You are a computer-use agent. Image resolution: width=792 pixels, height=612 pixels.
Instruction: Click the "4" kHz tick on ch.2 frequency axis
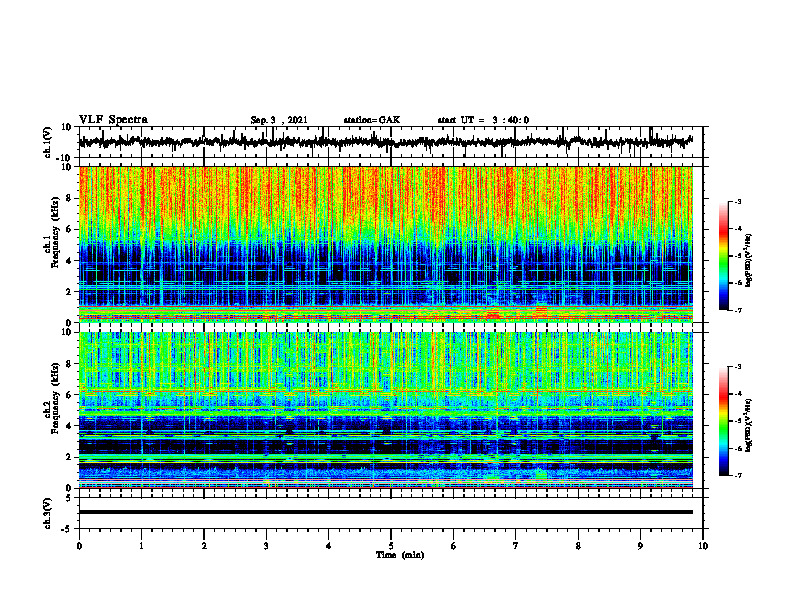(x=70, y=426)
